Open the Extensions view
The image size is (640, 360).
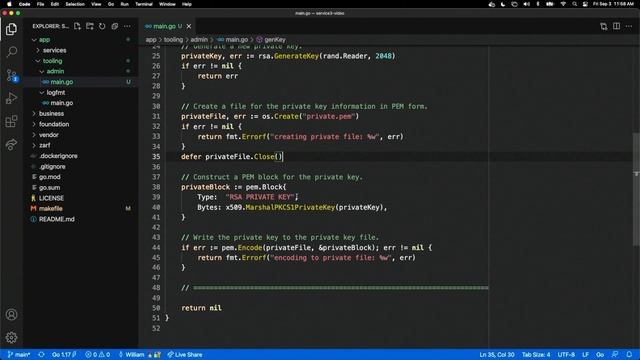pos(11,121)
